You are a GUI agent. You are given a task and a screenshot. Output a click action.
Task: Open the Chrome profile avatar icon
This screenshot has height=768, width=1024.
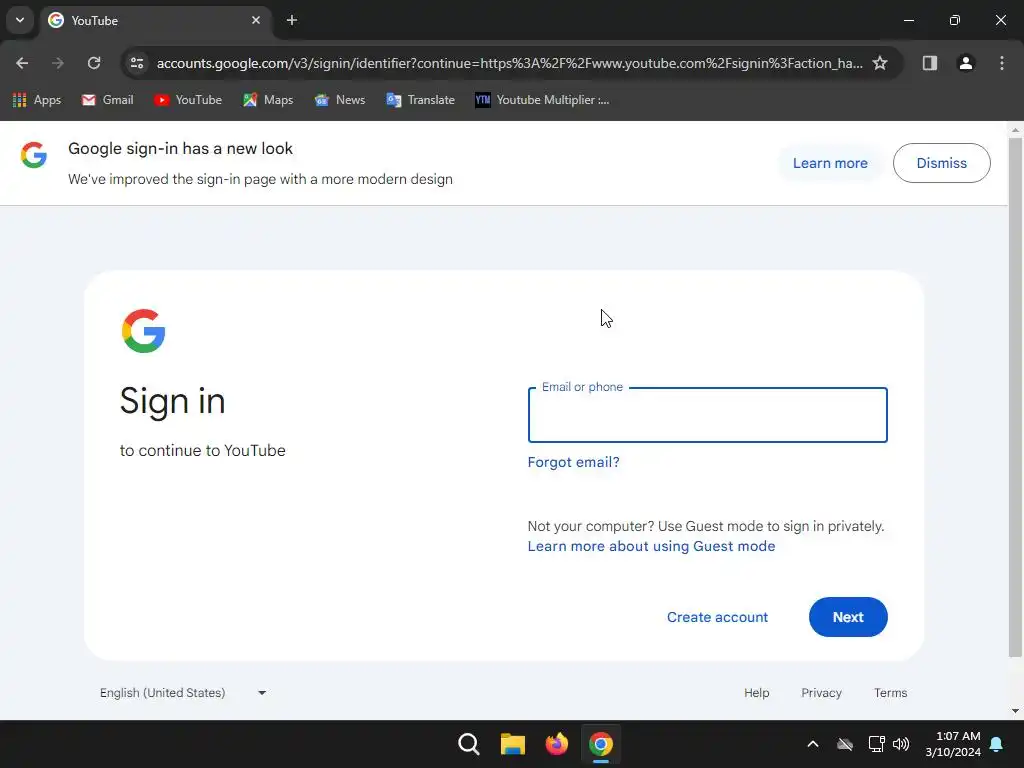tap(965, 63)
